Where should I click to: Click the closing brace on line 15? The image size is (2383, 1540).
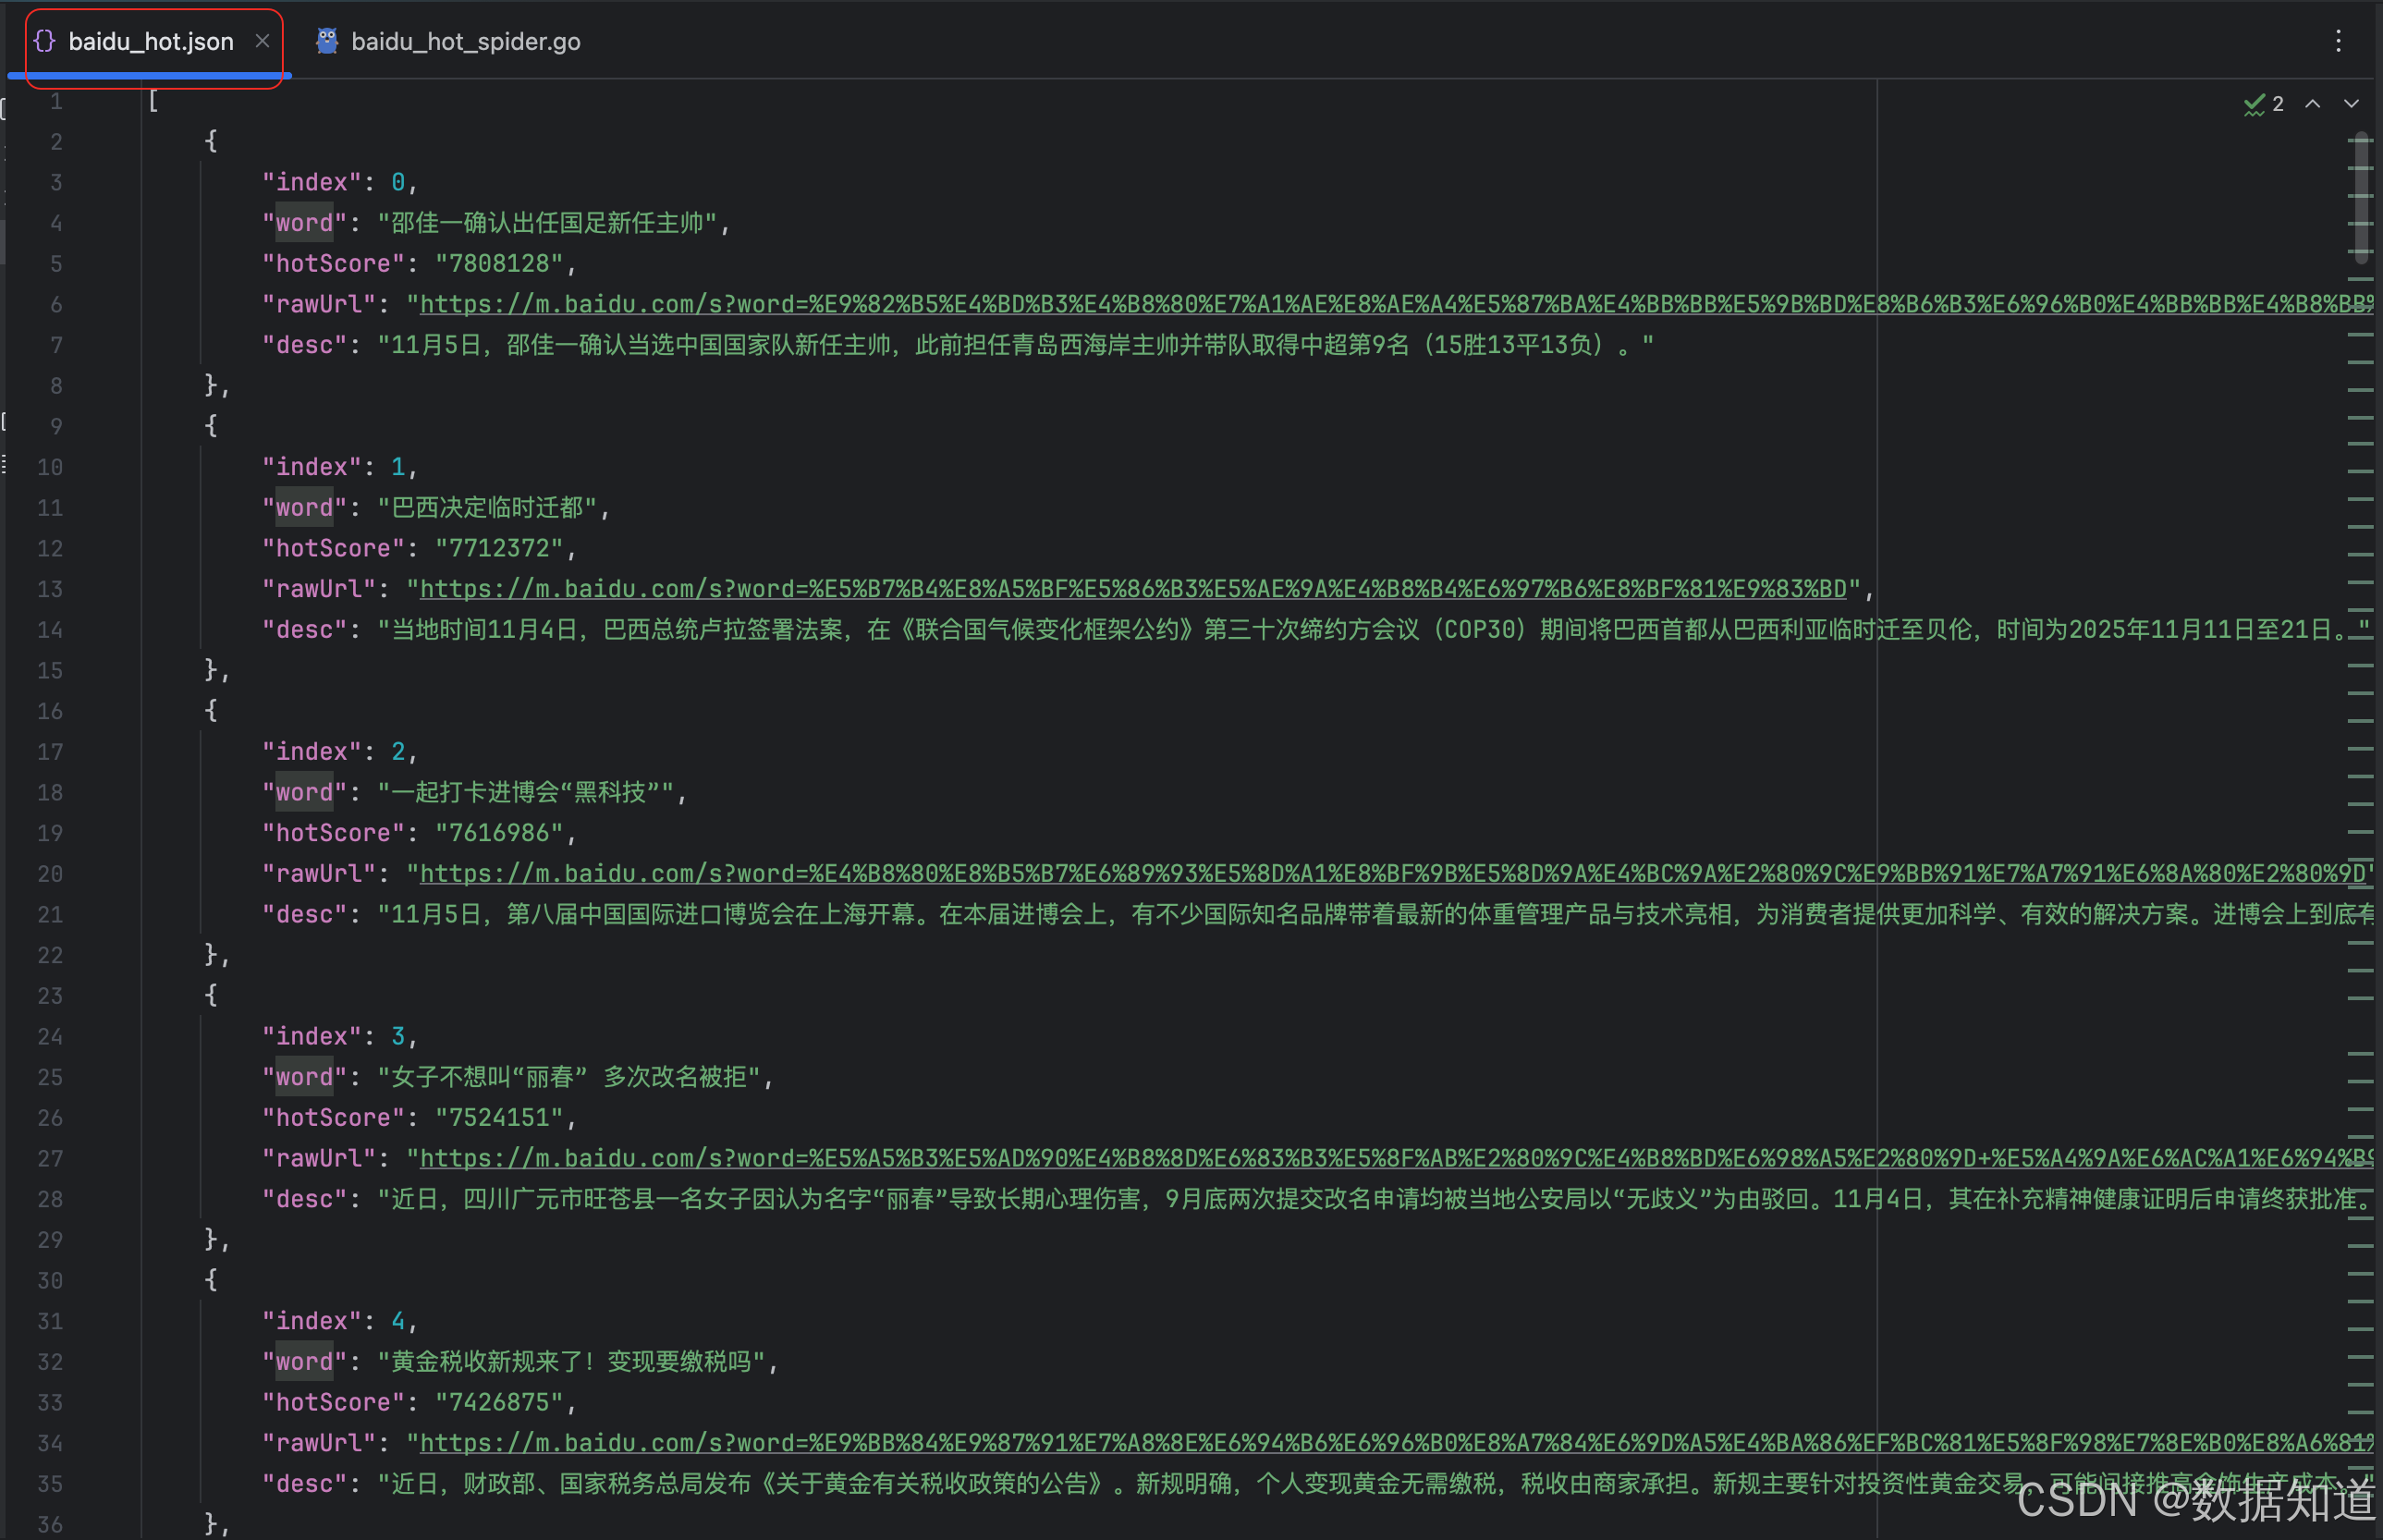tap(211, 670)
